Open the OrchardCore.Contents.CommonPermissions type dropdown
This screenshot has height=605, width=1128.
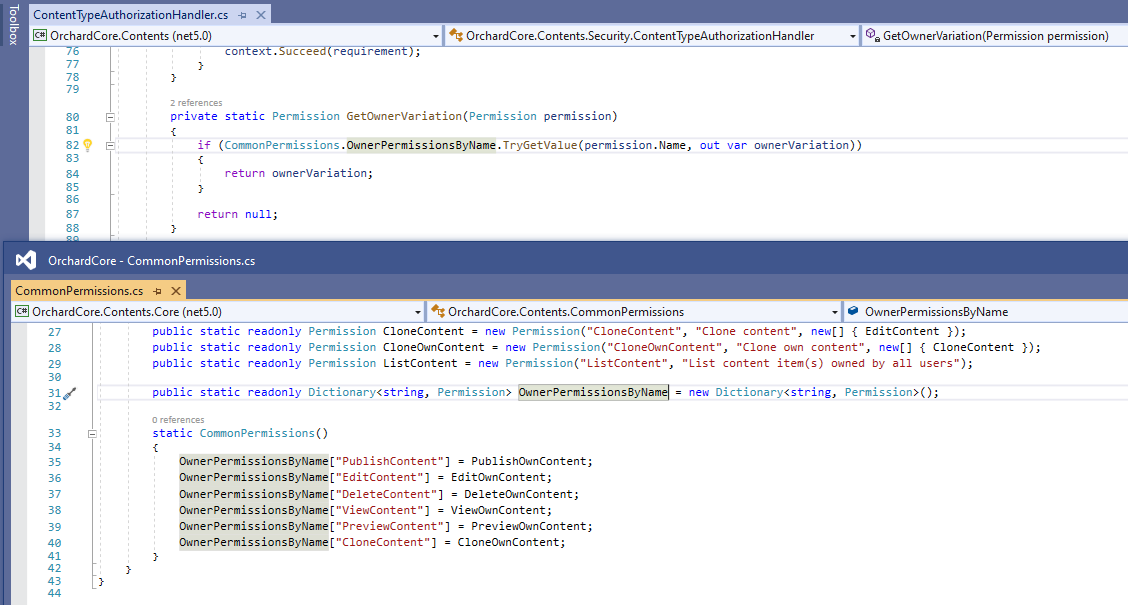[834, 312]
